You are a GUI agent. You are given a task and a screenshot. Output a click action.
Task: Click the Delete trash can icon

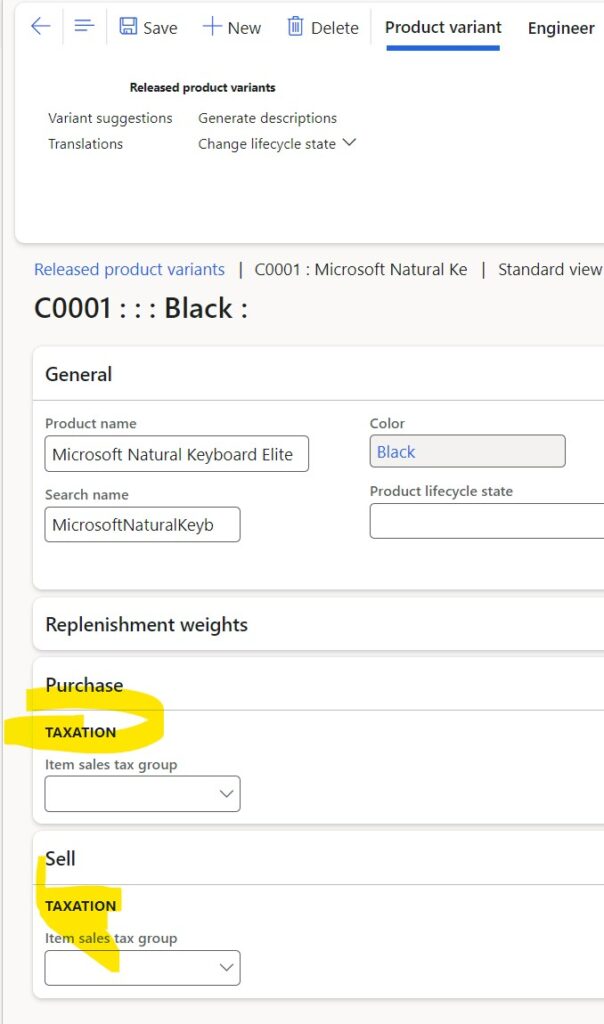[295, 27]
